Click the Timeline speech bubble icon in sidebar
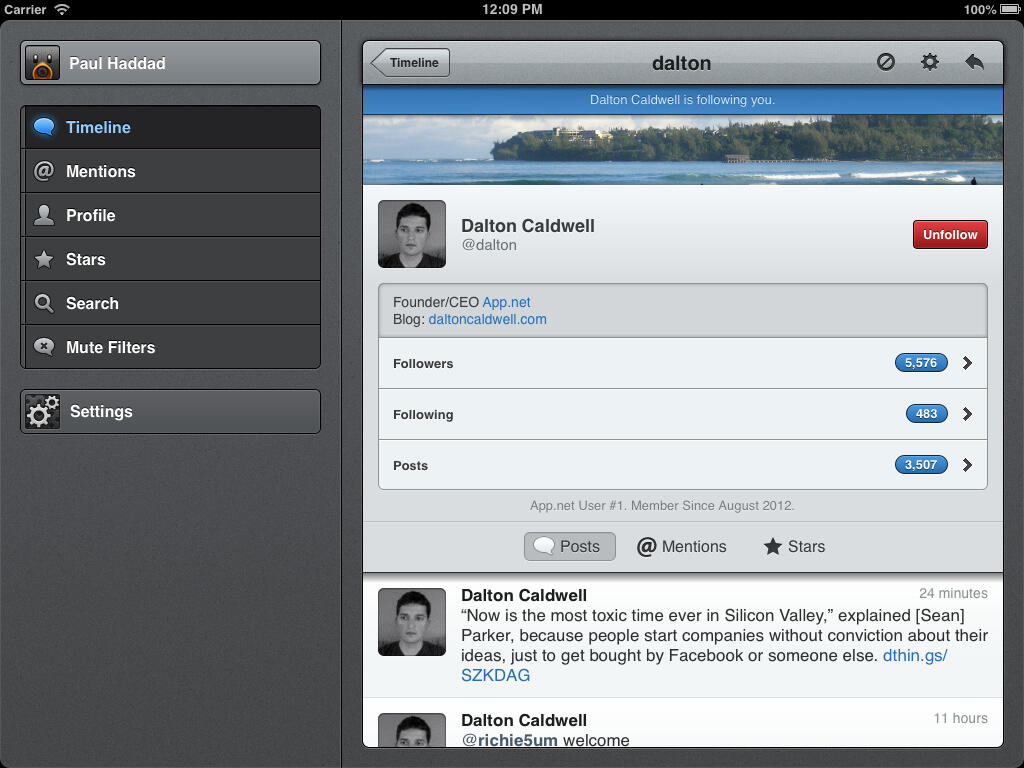This screenshot has height=768, width=1024. point(44,127)
